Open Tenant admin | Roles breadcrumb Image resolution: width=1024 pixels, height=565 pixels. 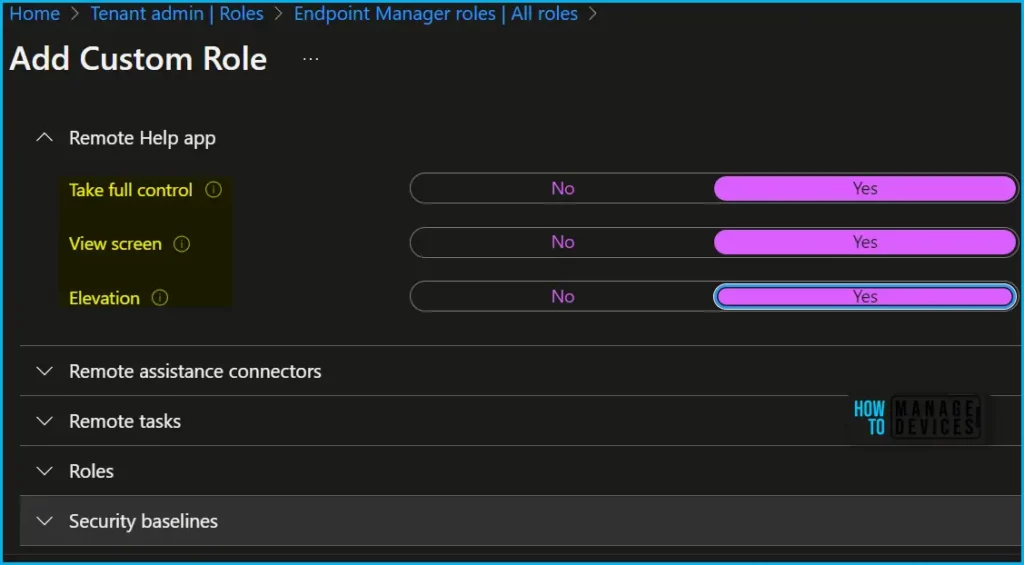pyautogui.click(x=177, y=14)
